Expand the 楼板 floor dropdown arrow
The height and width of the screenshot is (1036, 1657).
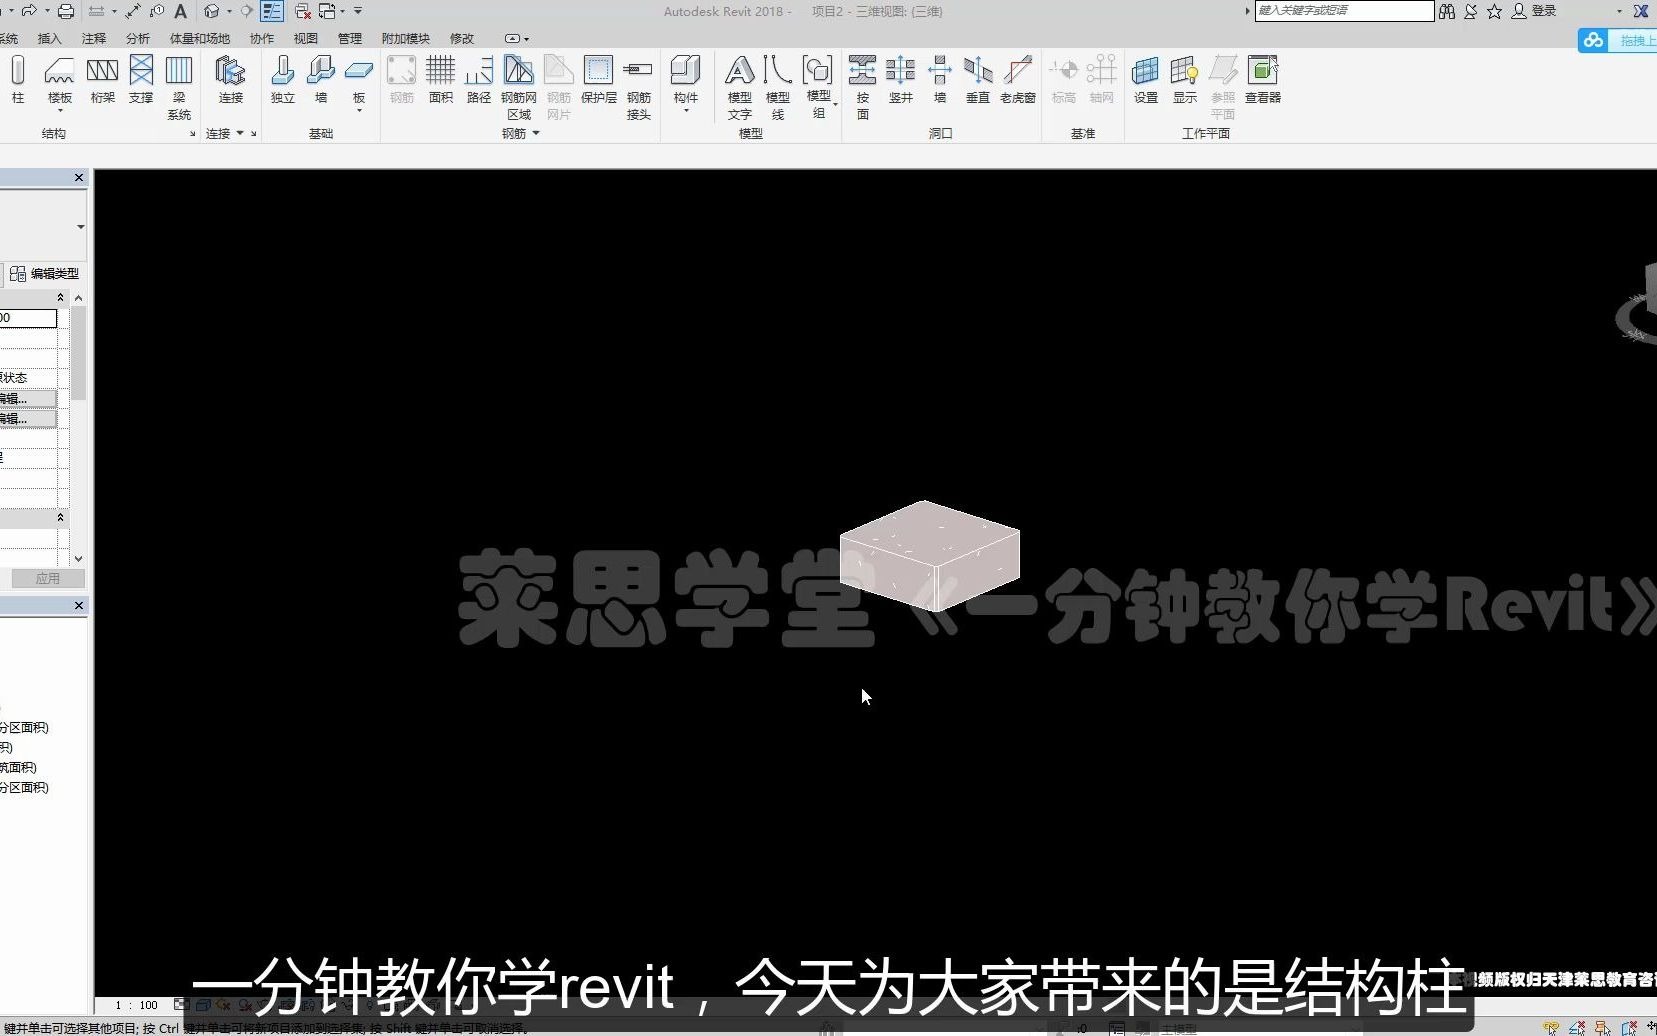point(59,112)
